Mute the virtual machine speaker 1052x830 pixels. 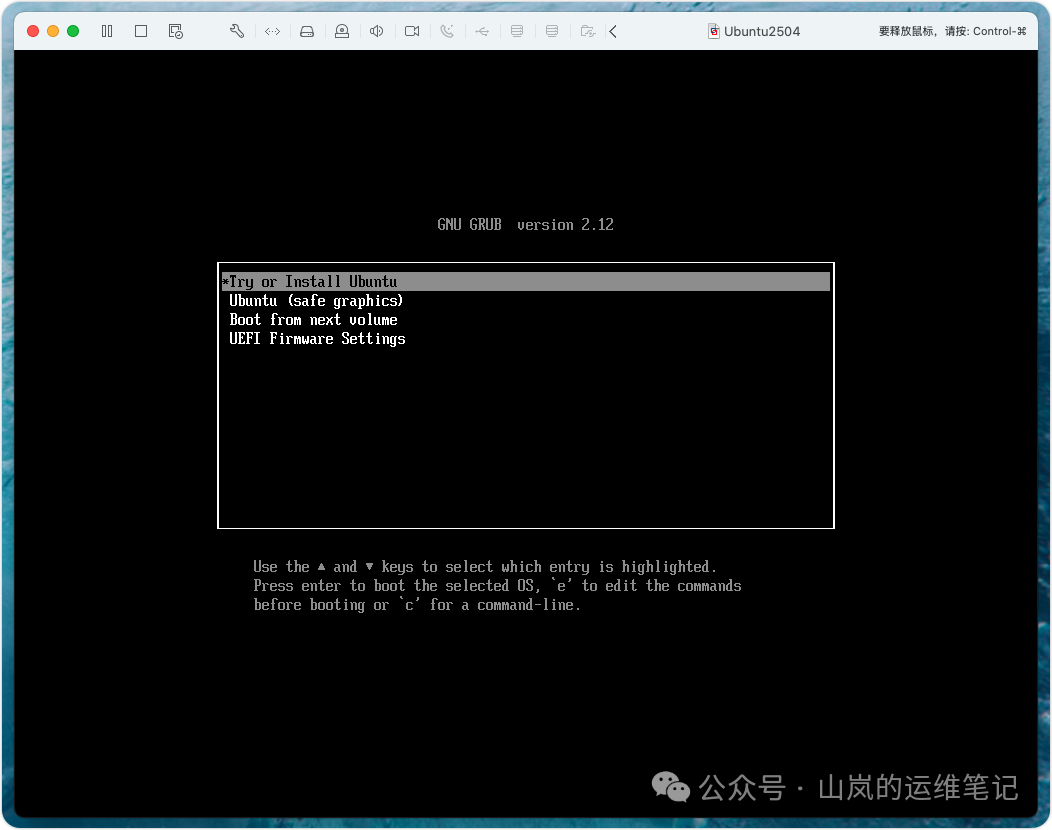point(376,31)
